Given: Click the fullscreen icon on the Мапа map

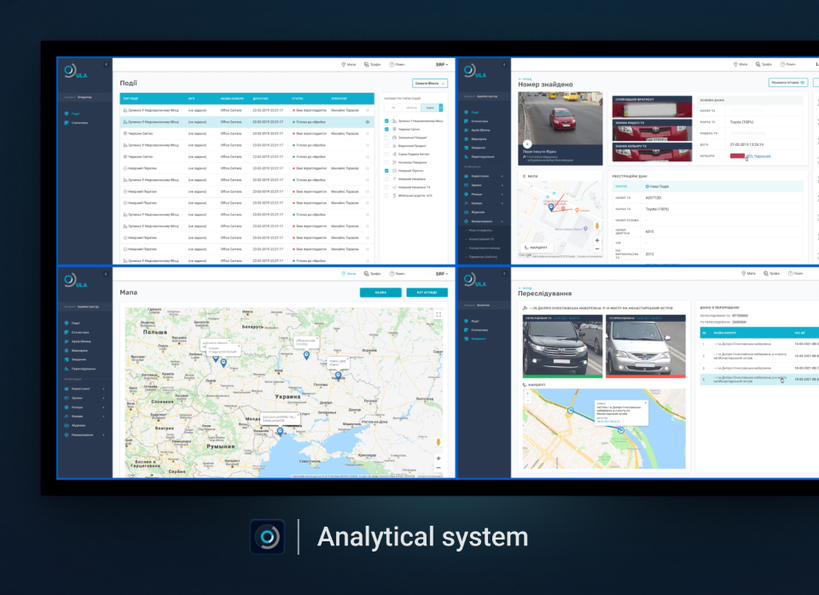Looking at the screenshot, I should [x=438, y=315].
